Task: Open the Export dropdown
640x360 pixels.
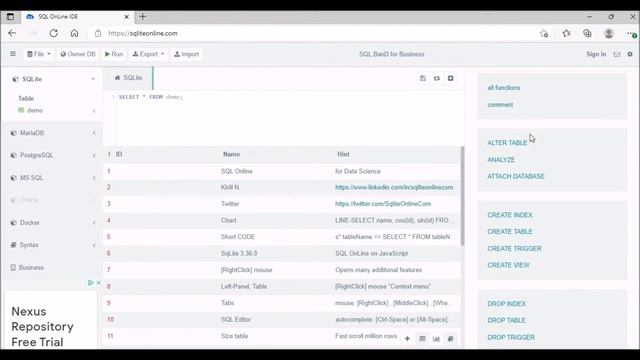Action: coord(148,54)
